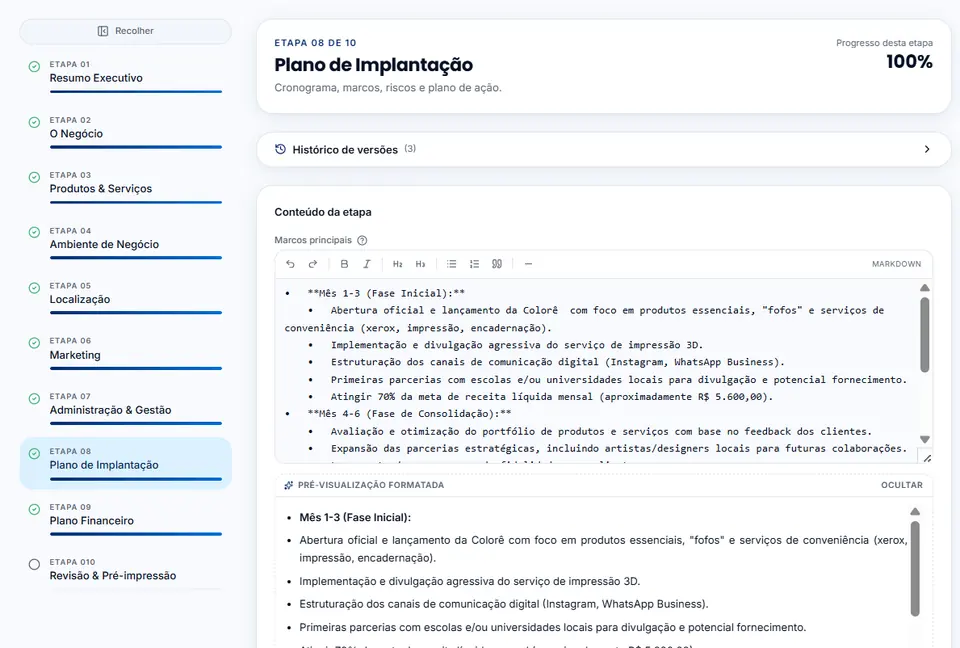Click check icon beside O Negócio

tap(34, 122)
